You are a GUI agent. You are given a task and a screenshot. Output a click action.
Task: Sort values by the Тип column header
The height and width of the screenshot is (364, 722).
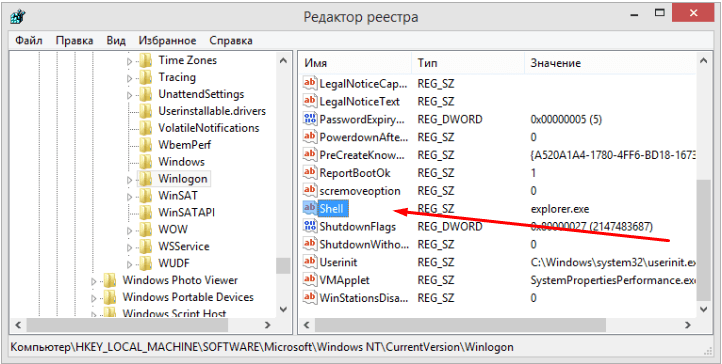click(x=468, y=63)
